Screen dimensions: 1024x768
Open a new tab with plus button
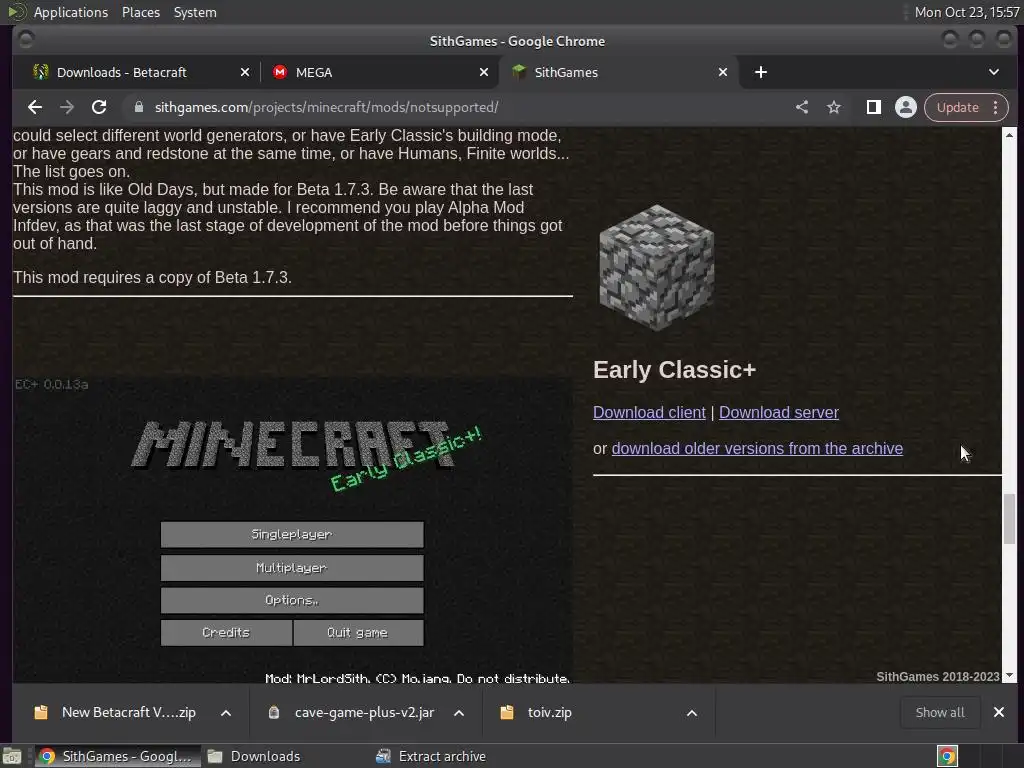761,72
